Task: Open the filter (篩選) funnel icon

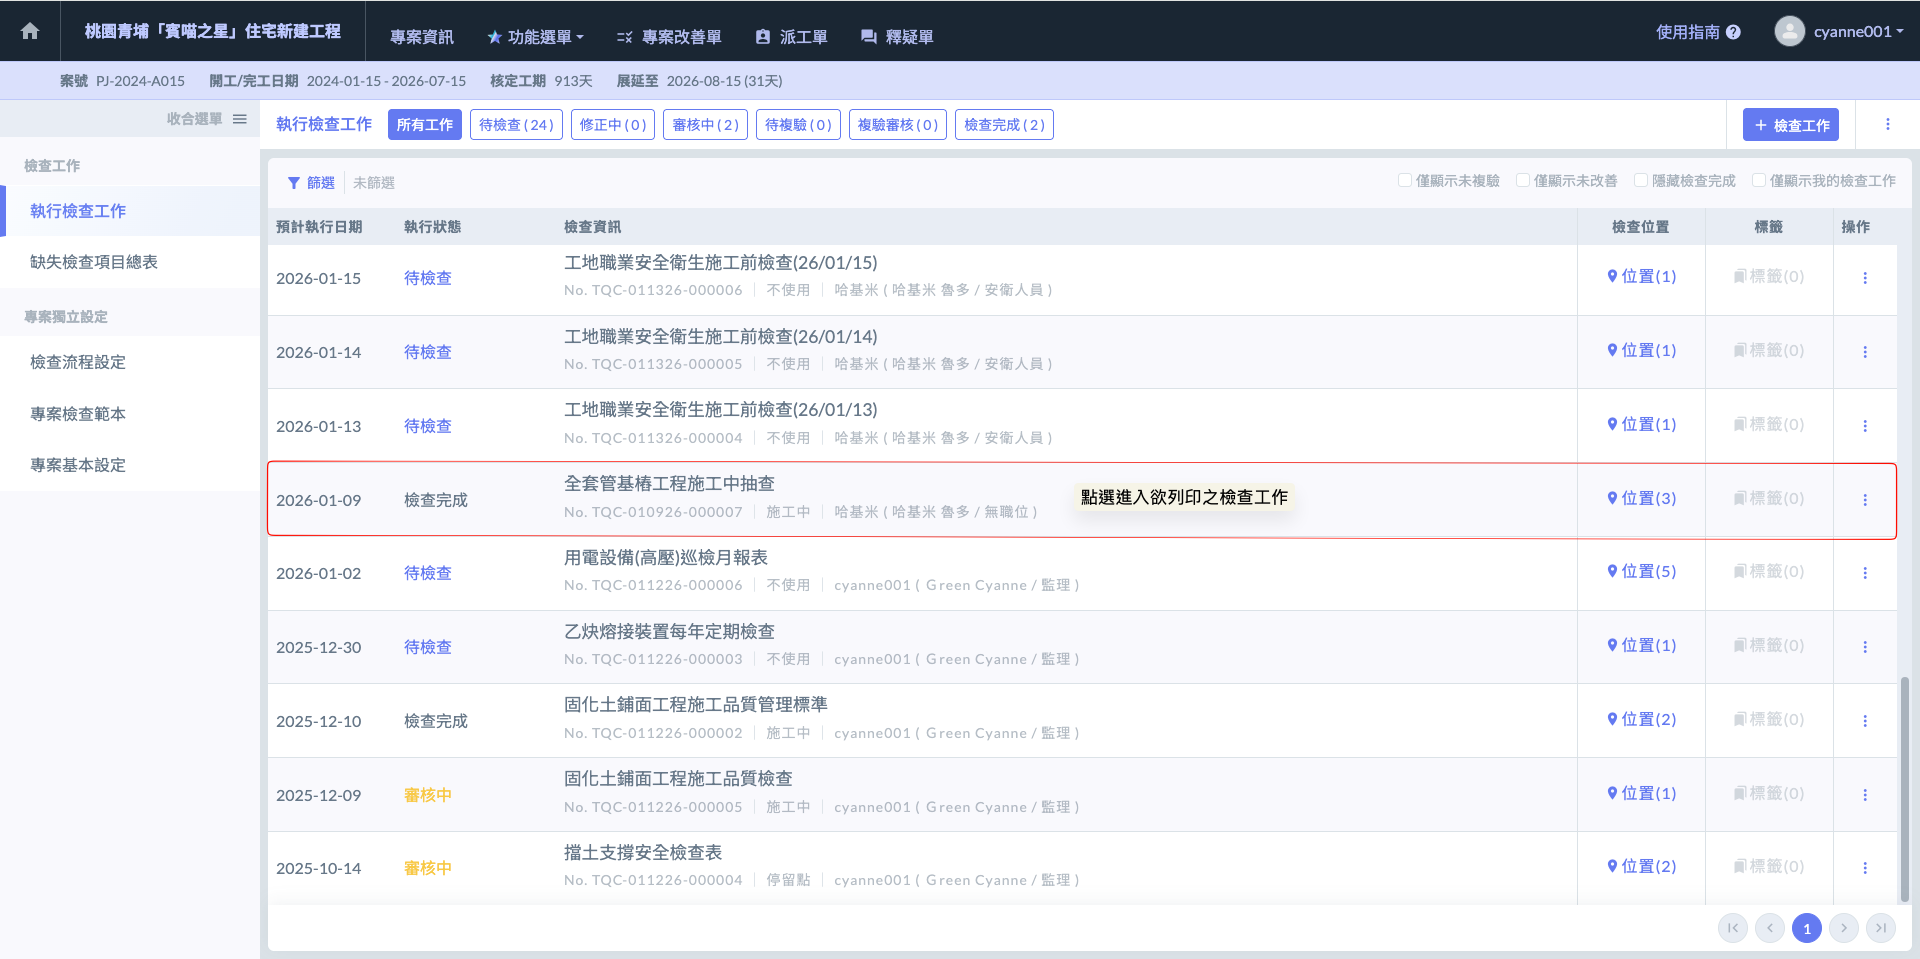Action: coord(294,183)
